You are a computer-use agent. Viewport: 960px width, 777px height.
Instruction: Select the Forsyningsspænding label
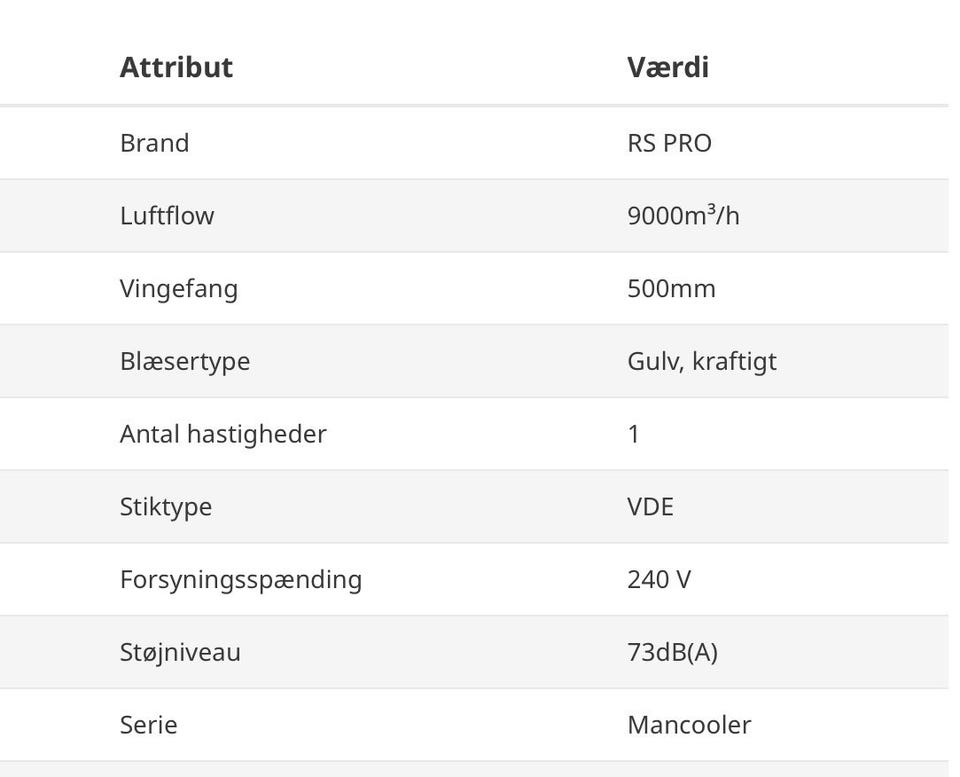[x=241, y=579]
